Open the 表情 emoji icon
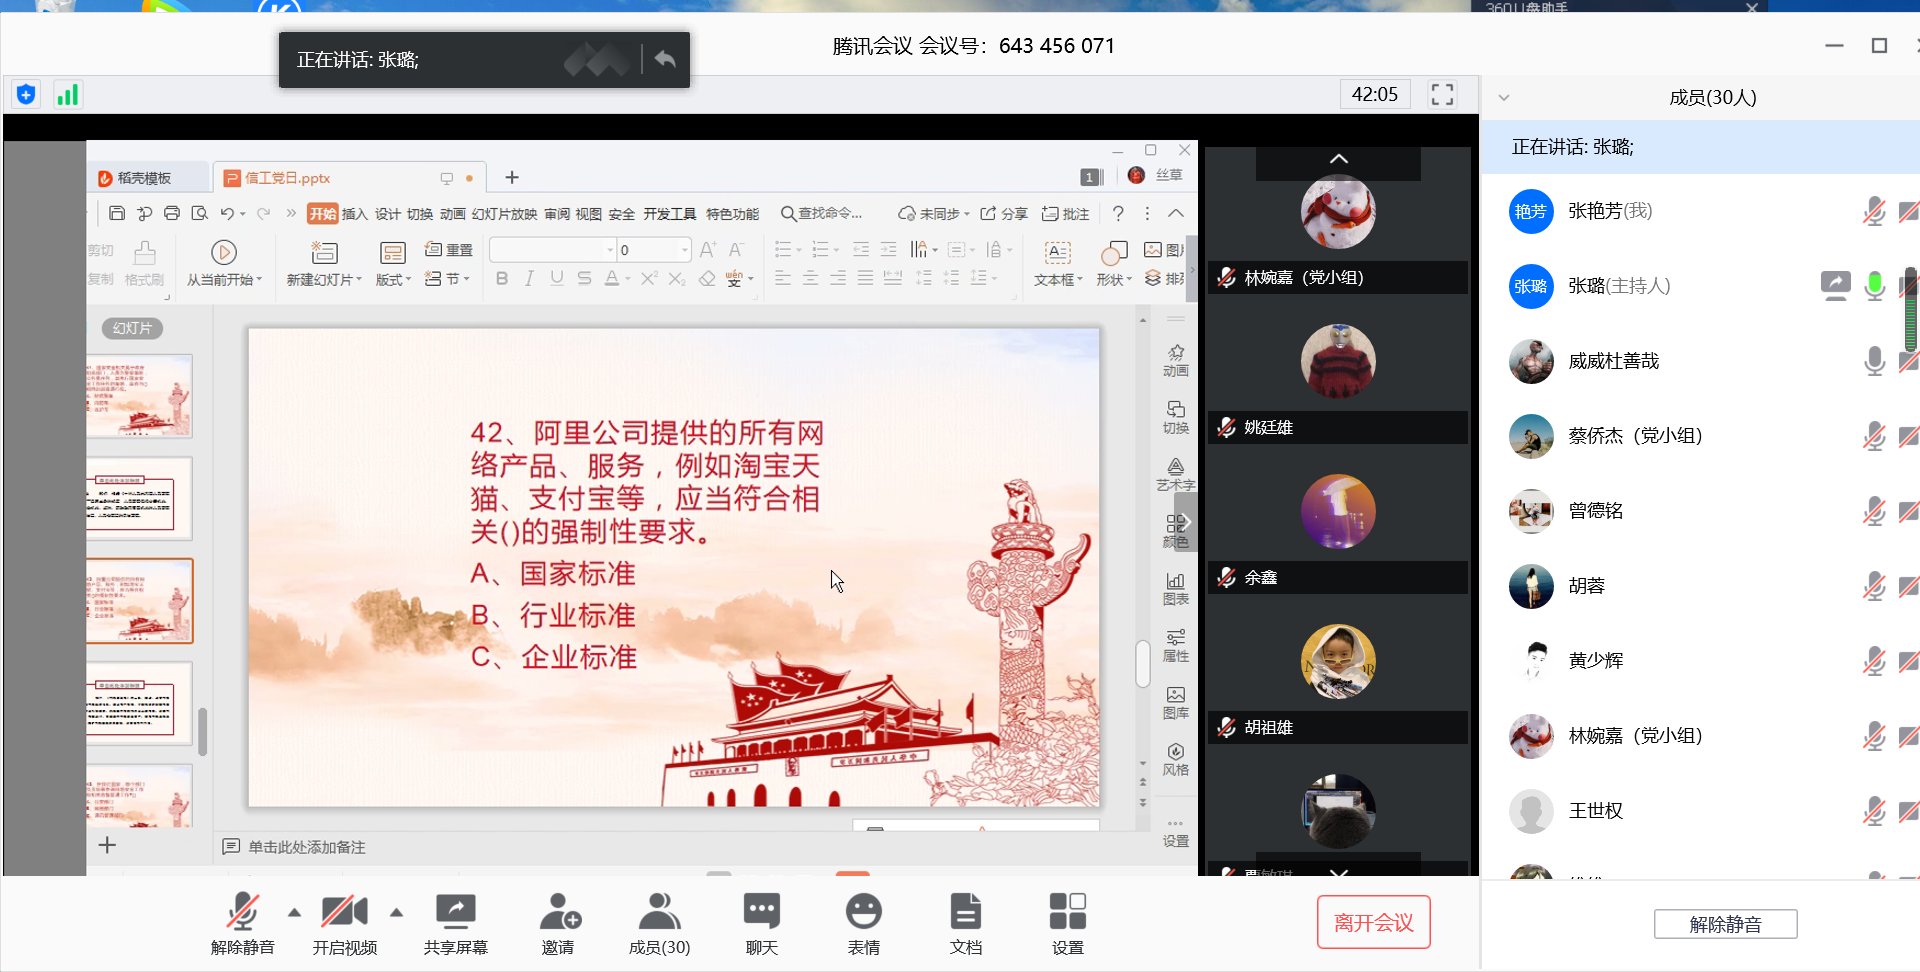Image resolution: width=1920 pixels, height=972 pixels. (x=864, y=912)
